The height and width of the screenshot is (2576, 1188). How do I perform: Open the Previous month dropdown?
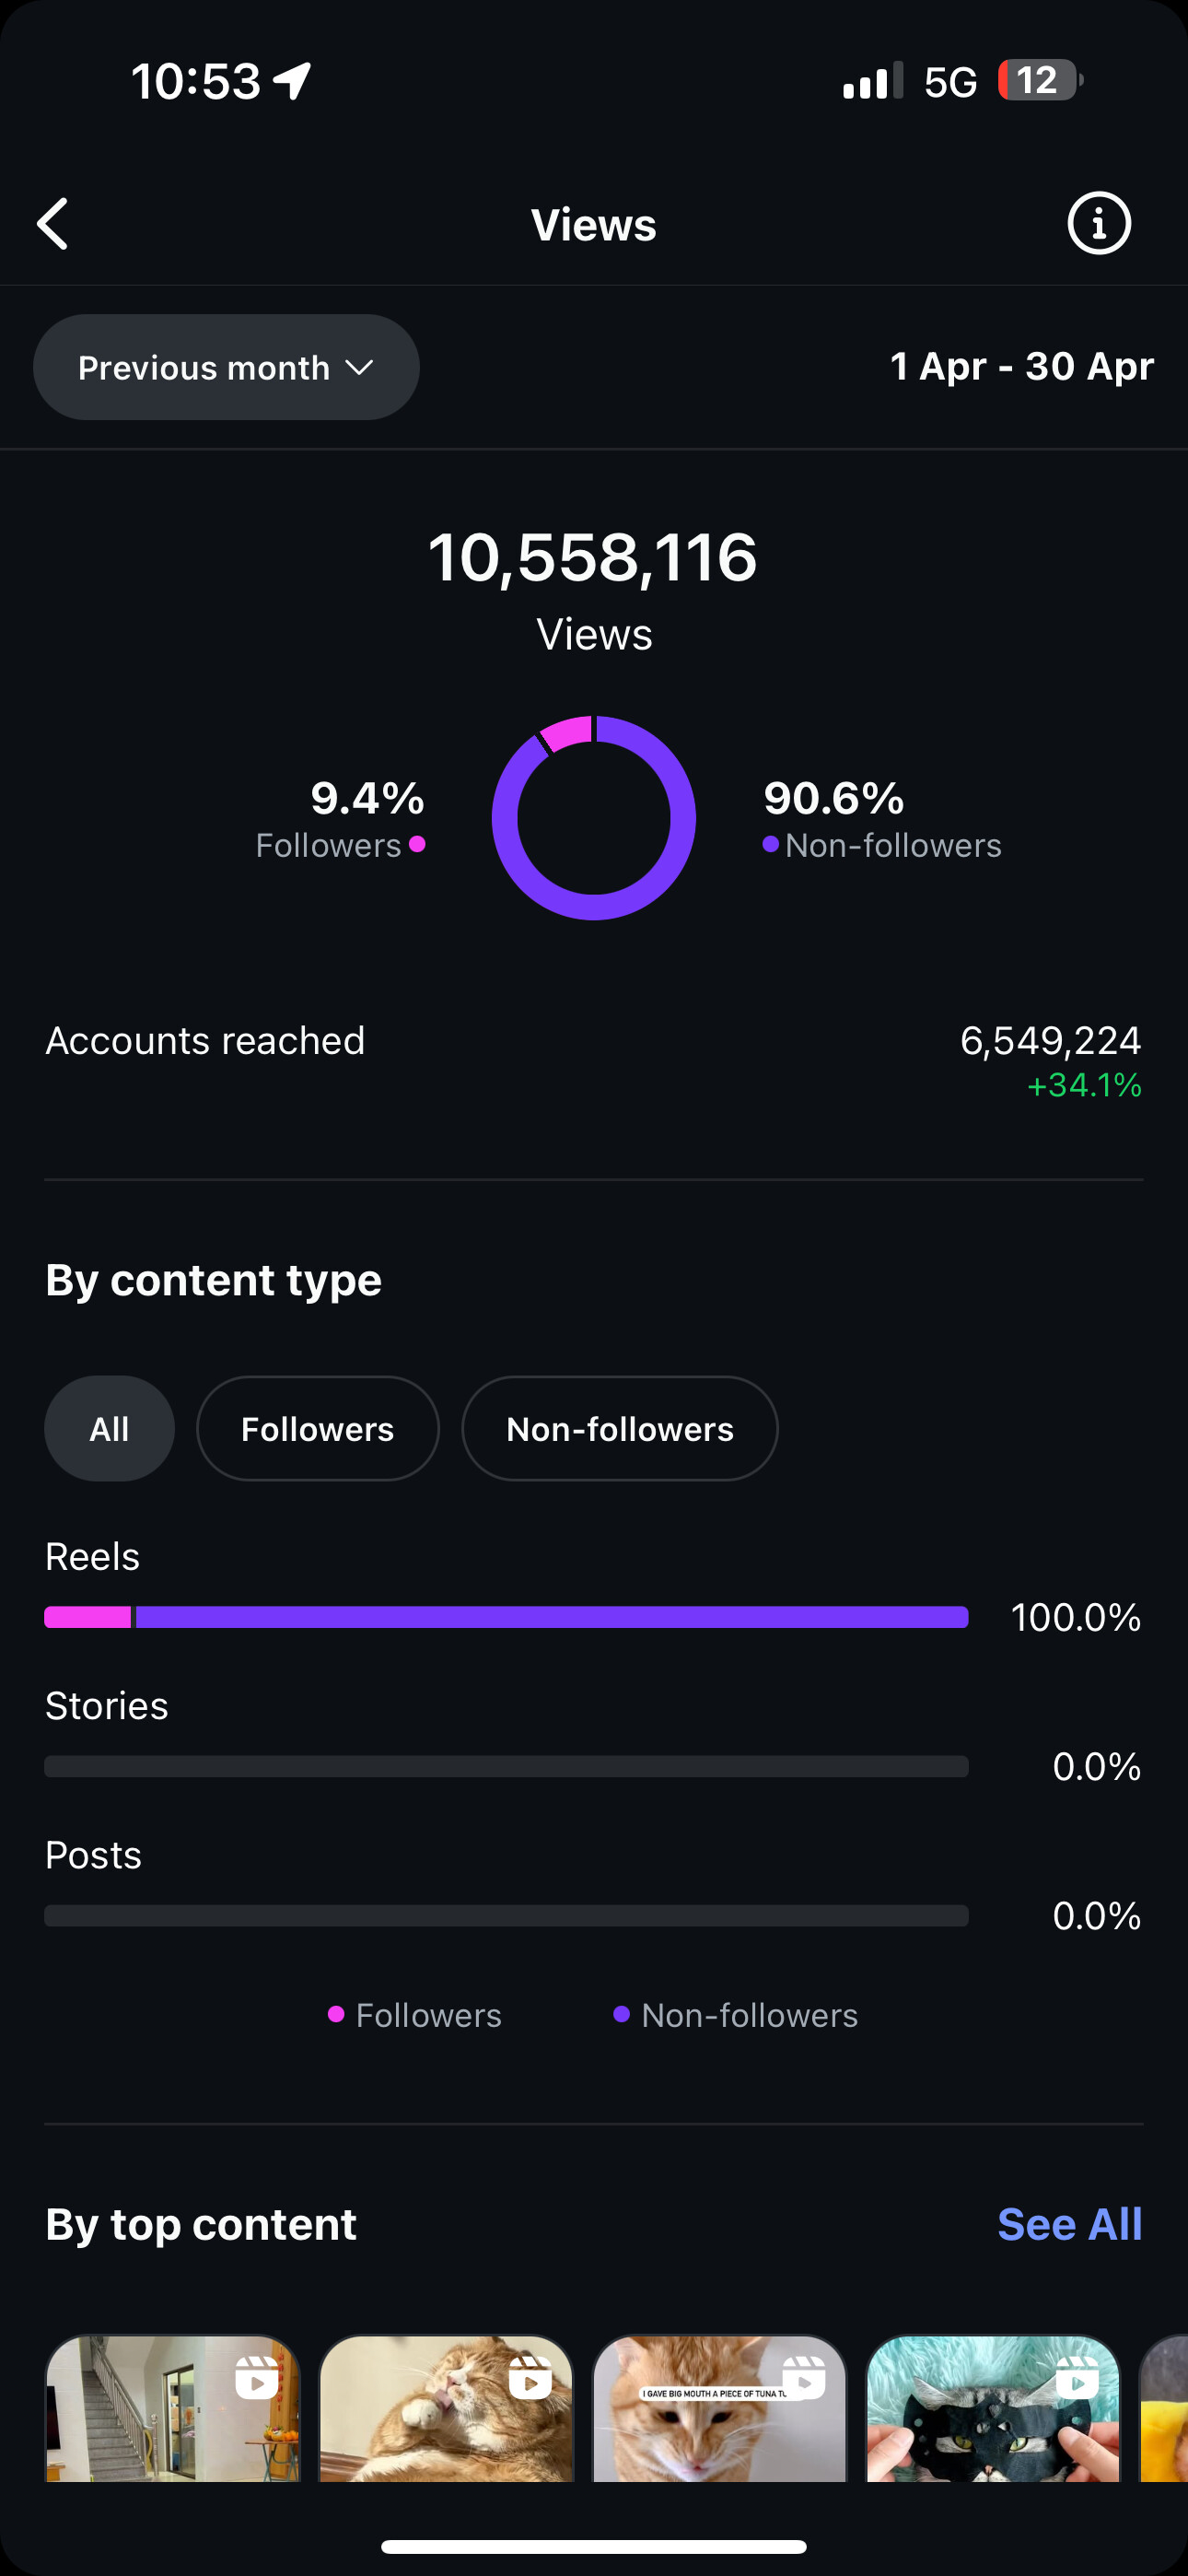click(x=226, y=367)
